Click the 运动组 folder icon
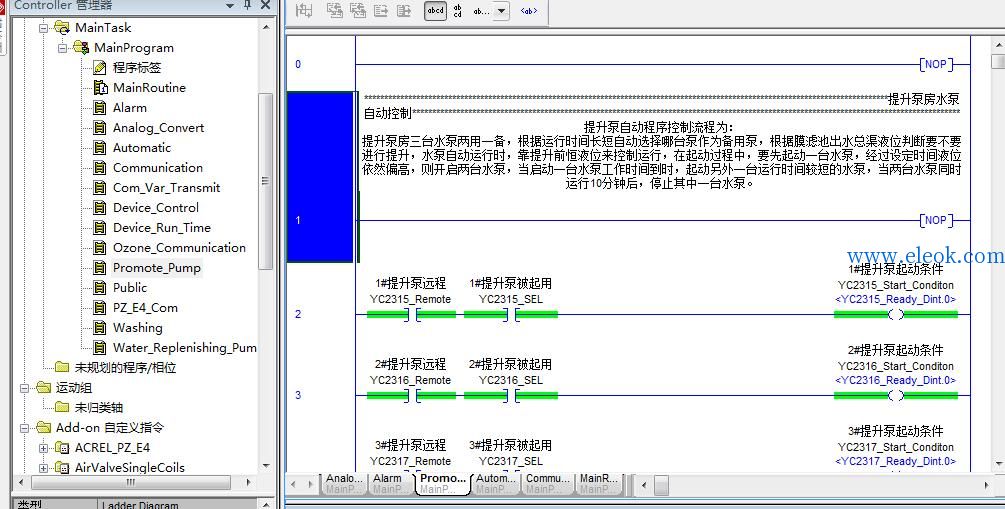This screenshot has width=1005, height=509. pyautogui.click(x=43, y=387)
